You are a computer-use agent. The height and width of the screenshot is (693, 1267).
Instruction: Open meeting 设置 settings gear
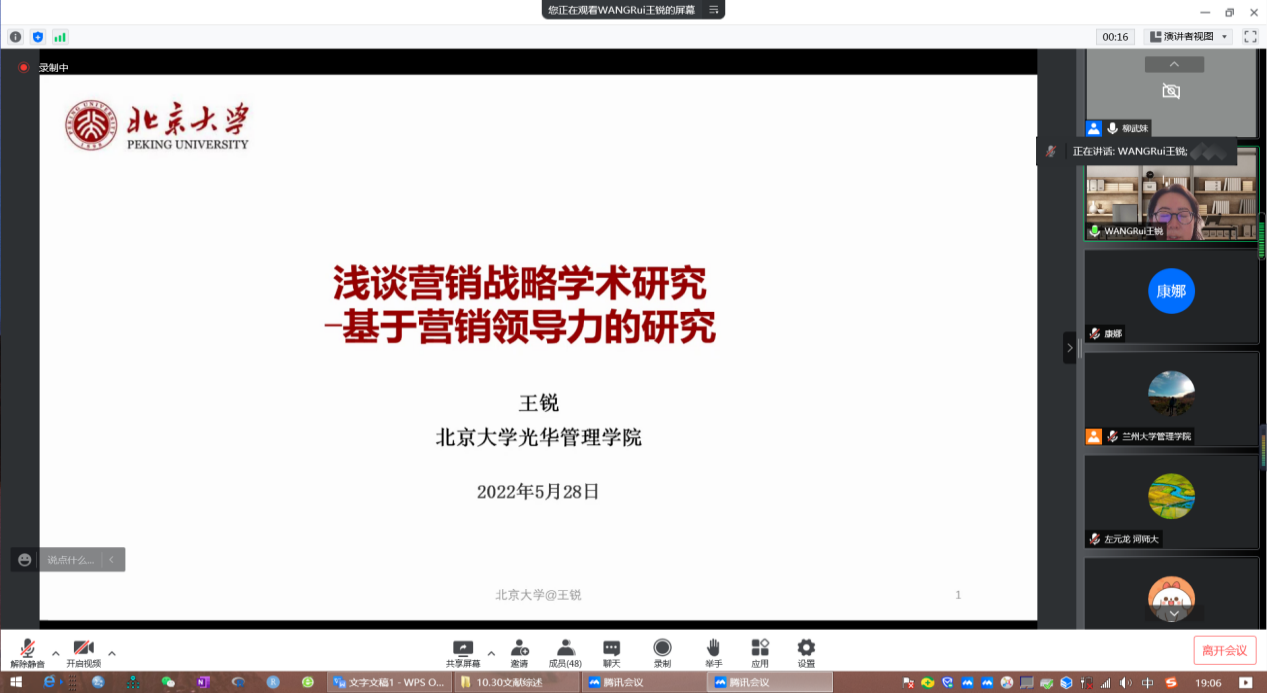pos(806,652)
